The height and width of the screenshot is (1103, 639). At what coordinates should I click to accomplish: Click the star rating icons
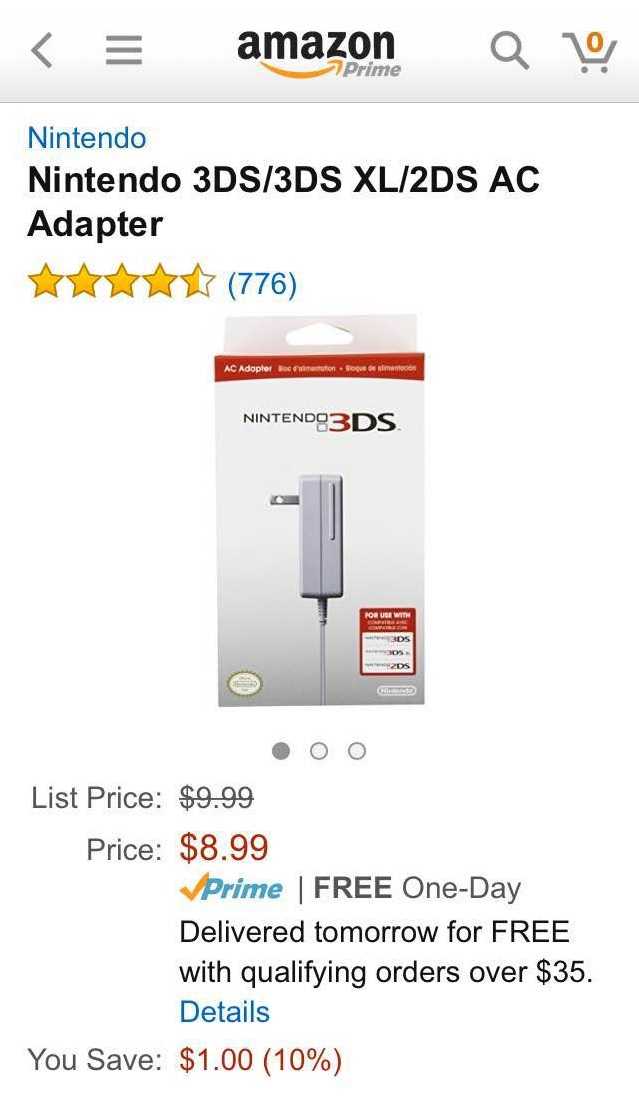(x=120, y=283)
